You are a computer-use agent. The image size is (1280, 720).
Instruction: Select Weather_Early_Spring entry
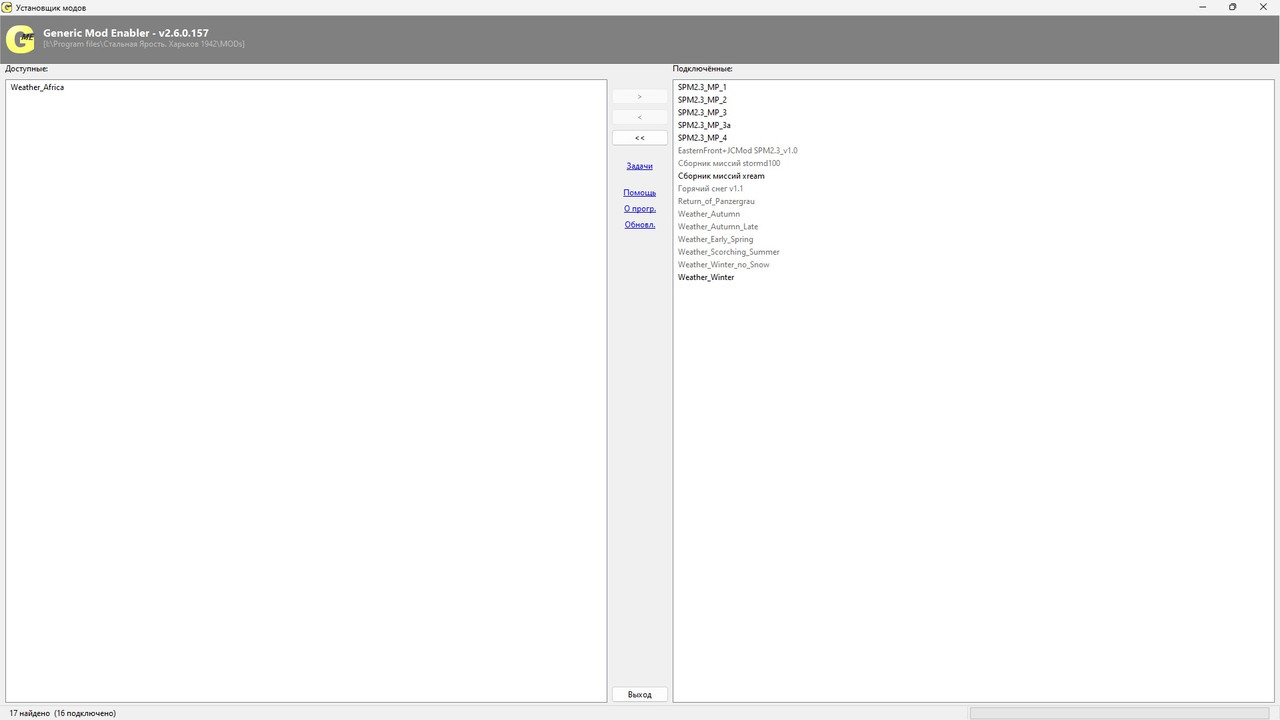tap(716, 239)
